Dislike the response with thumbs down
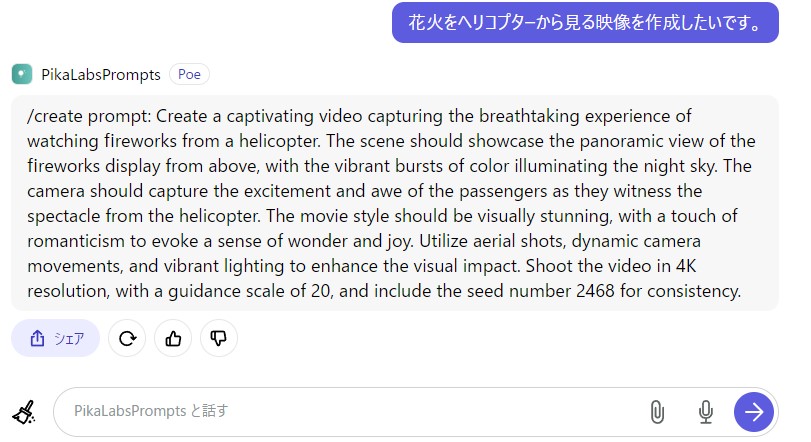 219,338
